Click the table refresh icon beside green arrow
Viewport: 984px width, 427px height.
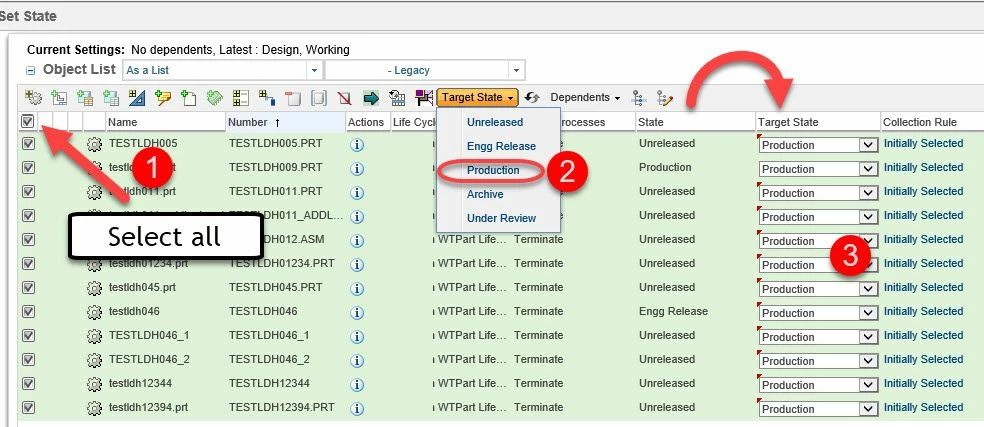[397, 97]
